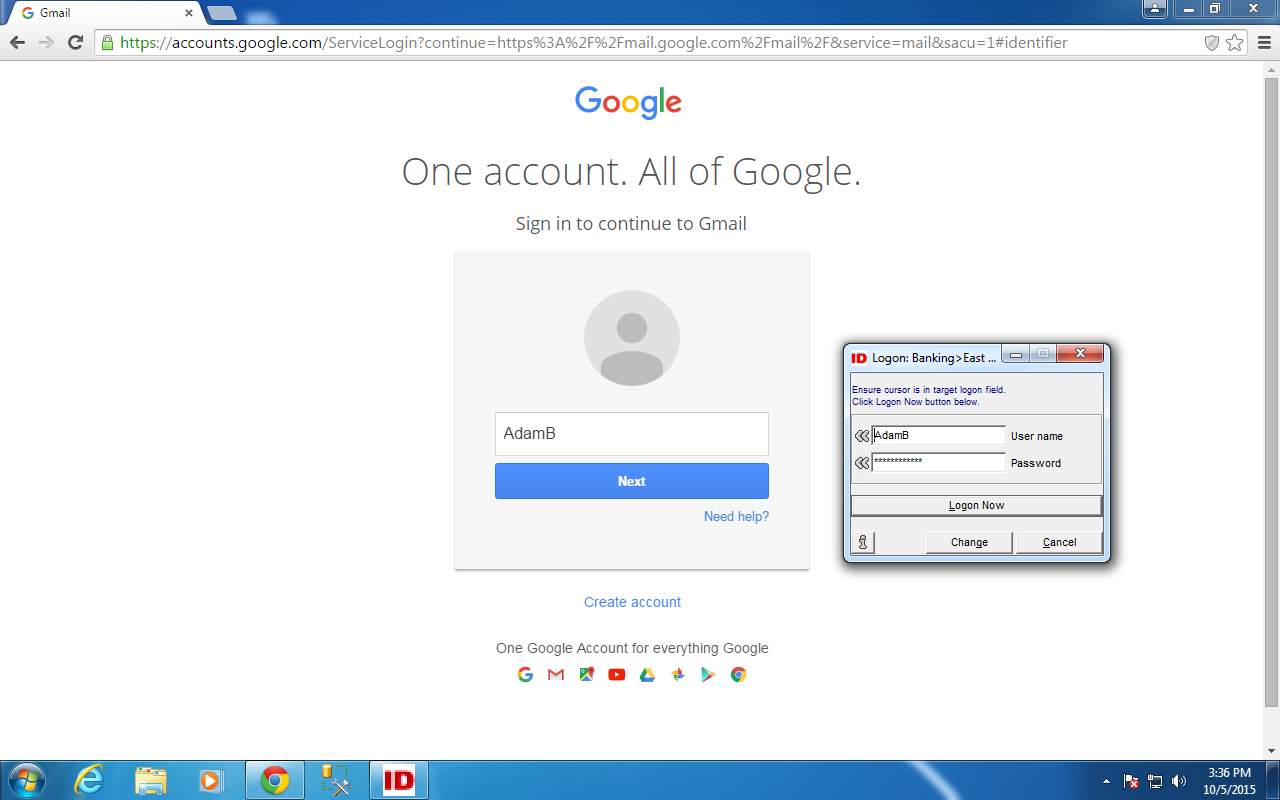Click the arrow icon beside Password field

pyautogui.click(x=862, y=463)
